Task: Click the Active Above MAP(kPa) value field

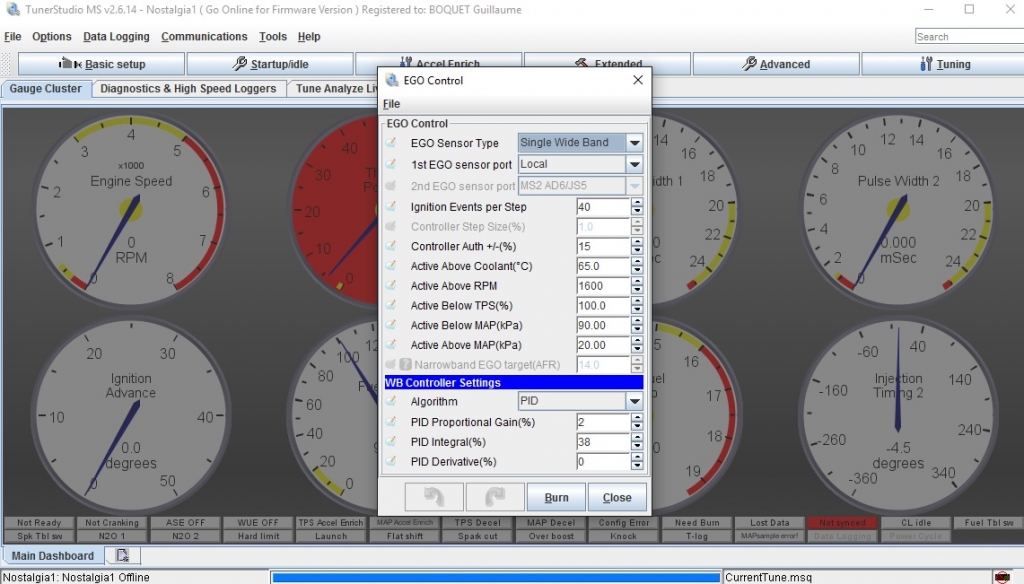Action: [603, 345]
